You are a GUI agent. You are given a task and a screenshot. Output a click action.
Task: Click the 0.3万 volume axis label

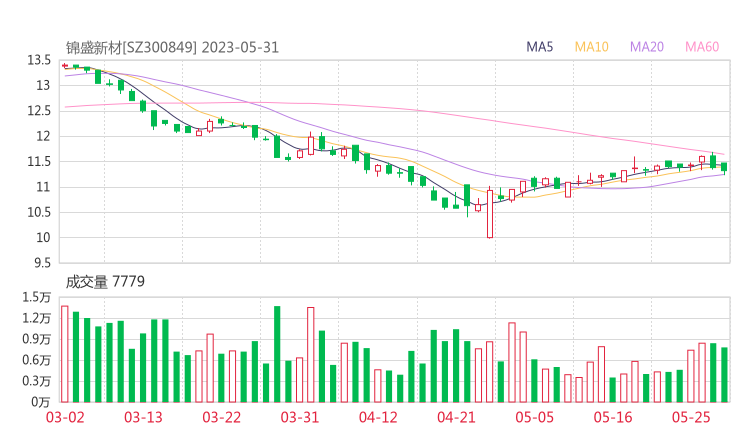tap(36, 381)
